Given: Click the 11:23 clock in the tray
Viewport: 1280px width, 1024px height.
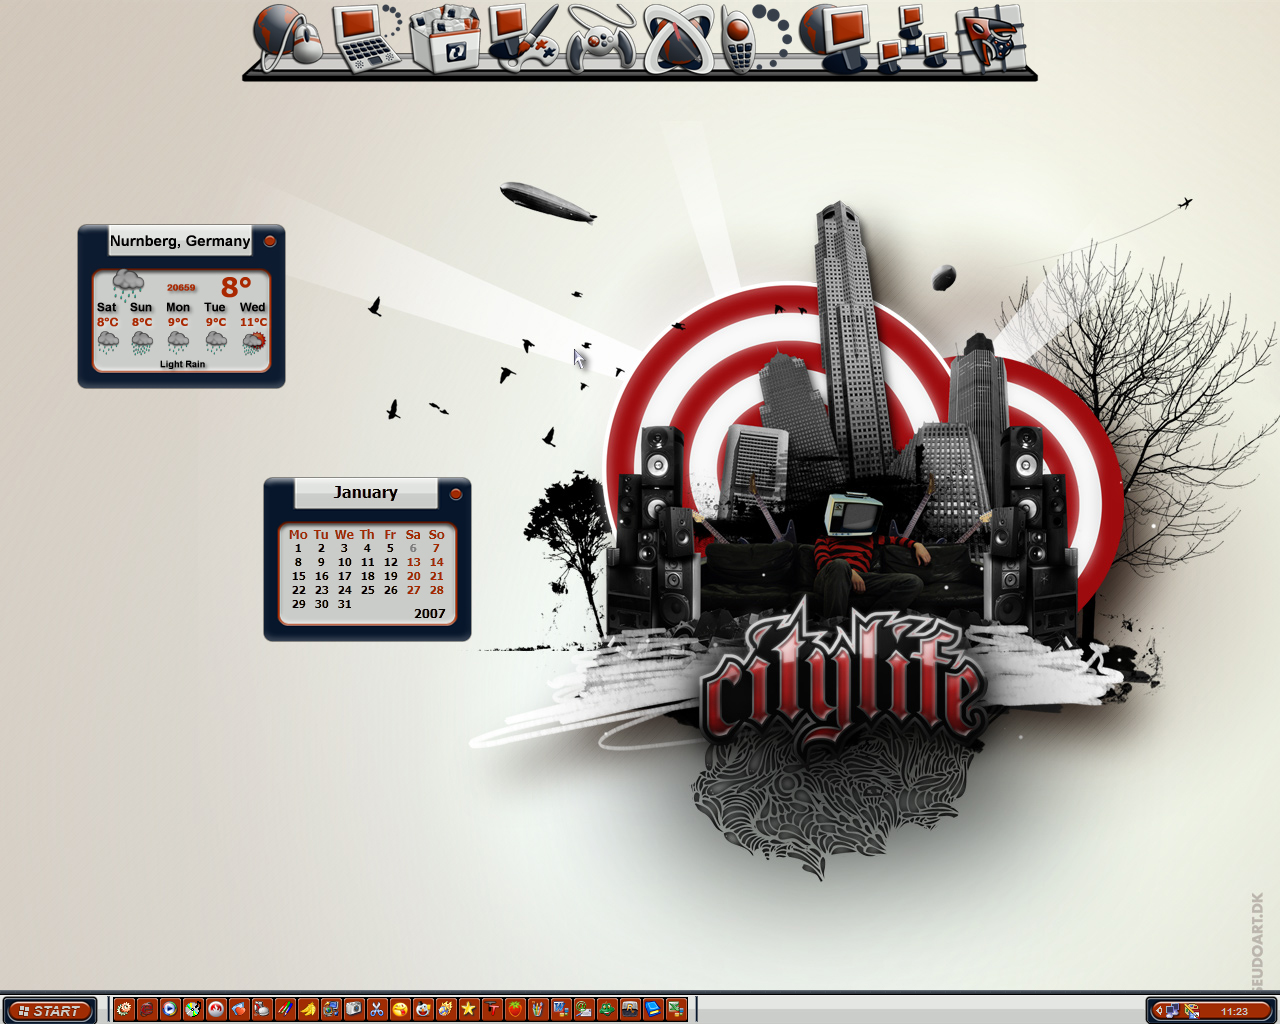Looking at the screenshot, I should [x=1235, y=1011].
